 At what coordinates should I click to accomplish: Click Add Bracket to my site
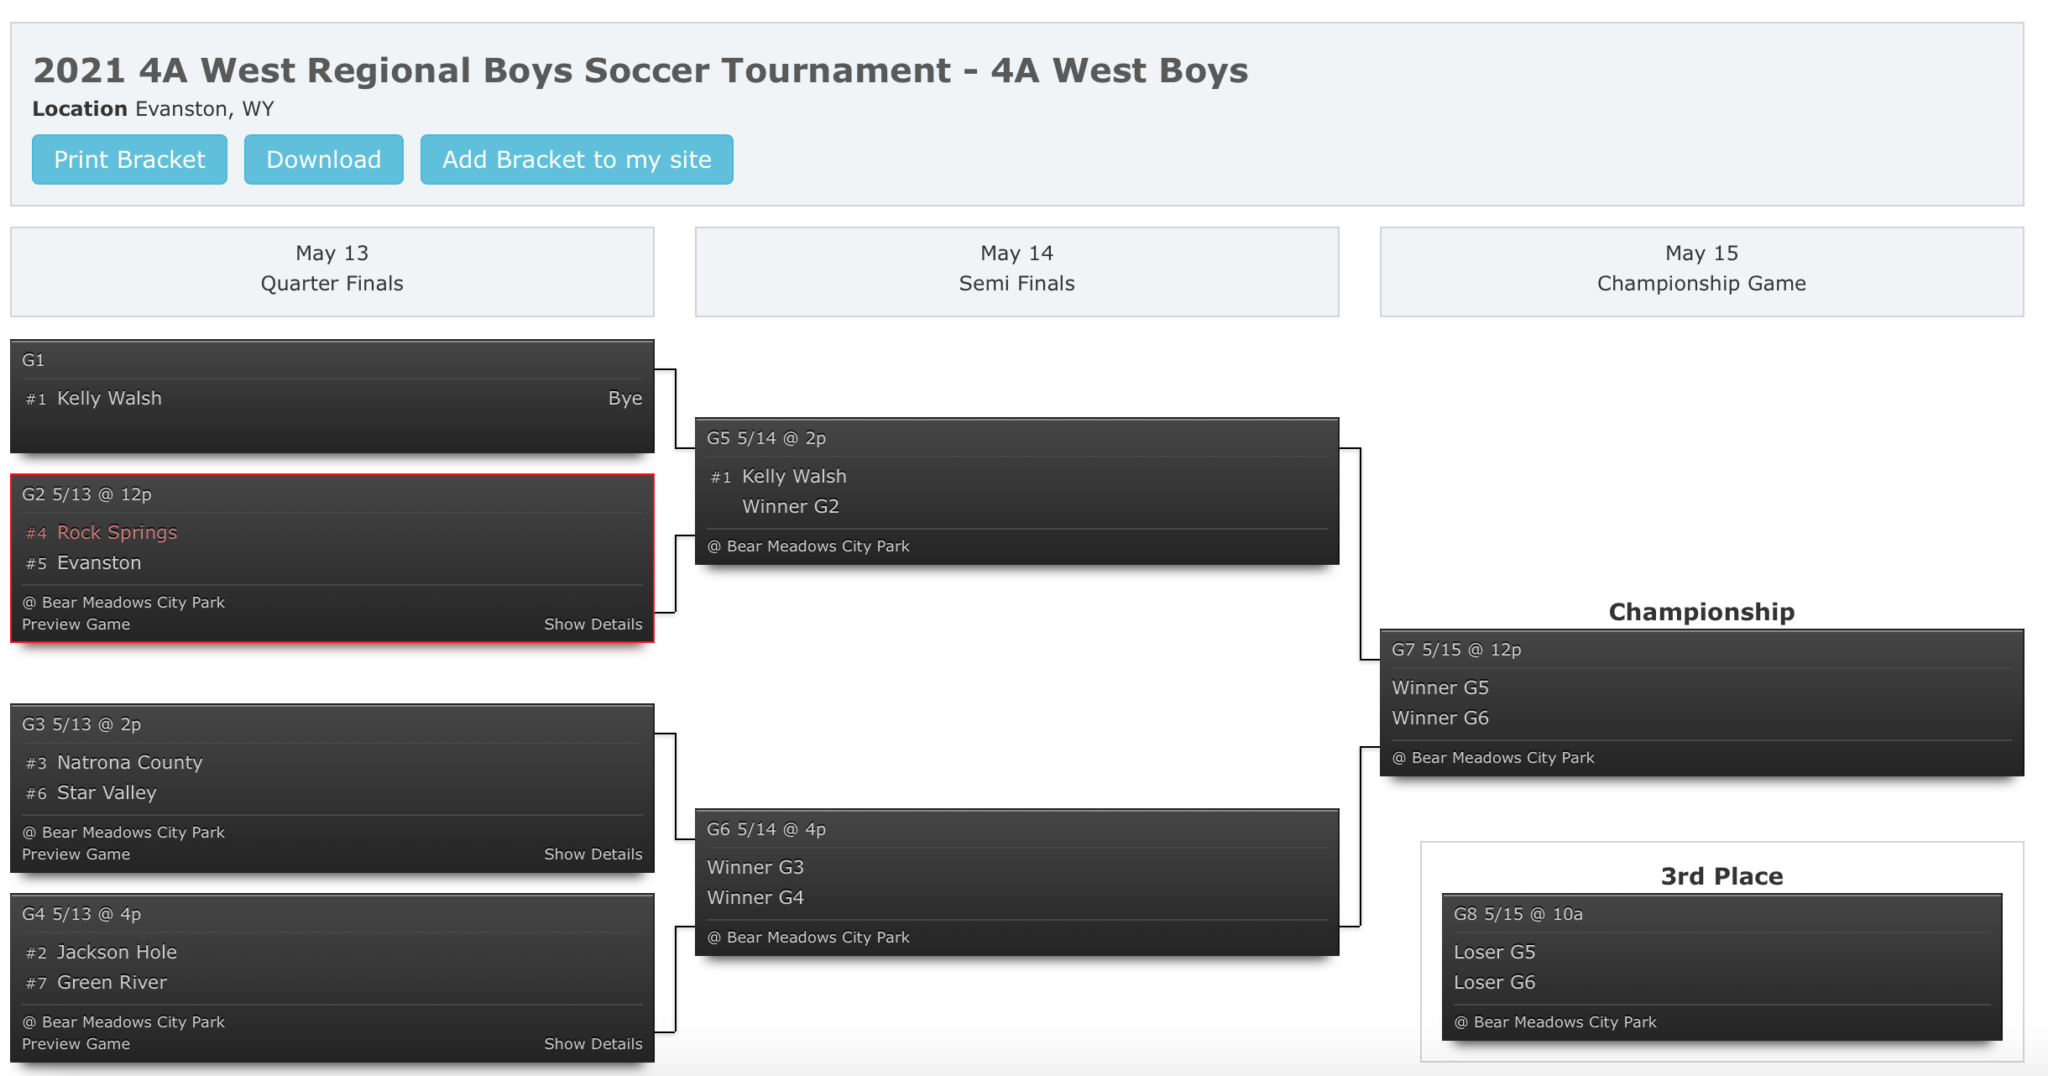point(576,160)
